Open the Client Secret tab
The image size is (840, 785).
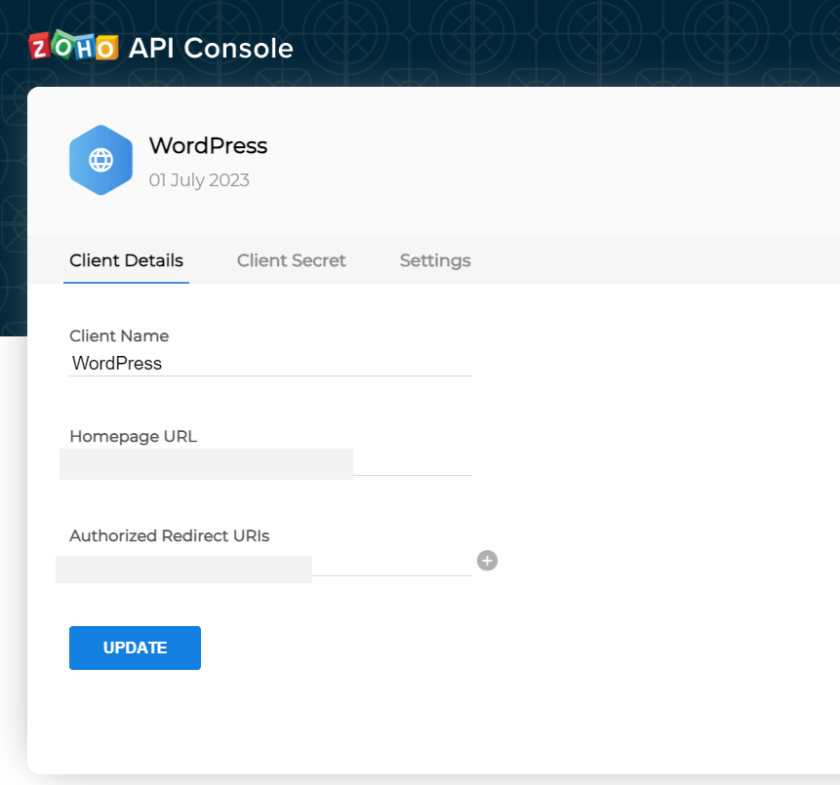pos(291,260)
